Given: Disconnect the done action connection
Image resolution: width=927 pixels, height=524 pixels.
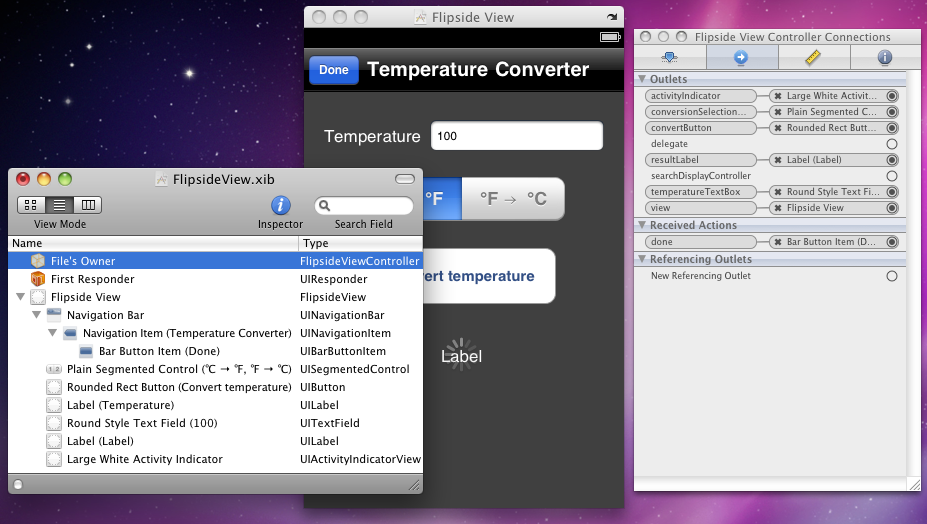Looking at the screenshot, I should pos(778,242).
